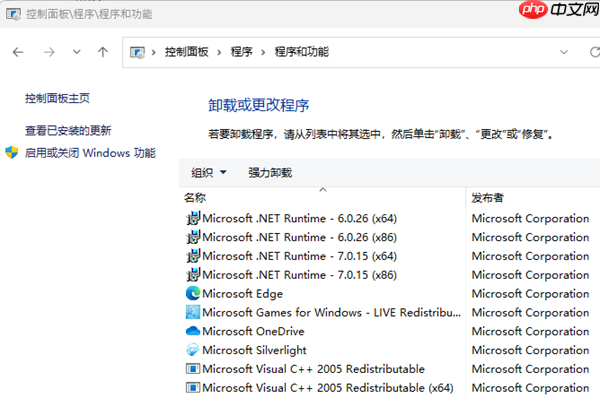The width and height of the screenshot is (600, 398).
Task: Click the .NET Runtime 6.0.26 (x86) icon
Action: pyautogui.click(x=193, y=237)
